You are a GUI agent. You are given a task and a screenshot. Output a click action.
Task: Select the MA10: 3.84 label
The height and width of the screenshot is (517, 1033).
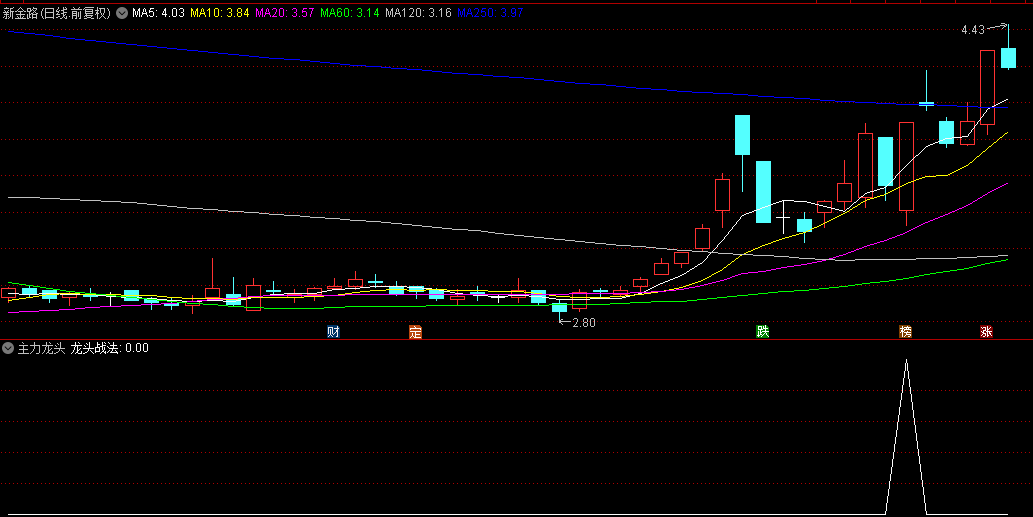click(x=220, y=13)
